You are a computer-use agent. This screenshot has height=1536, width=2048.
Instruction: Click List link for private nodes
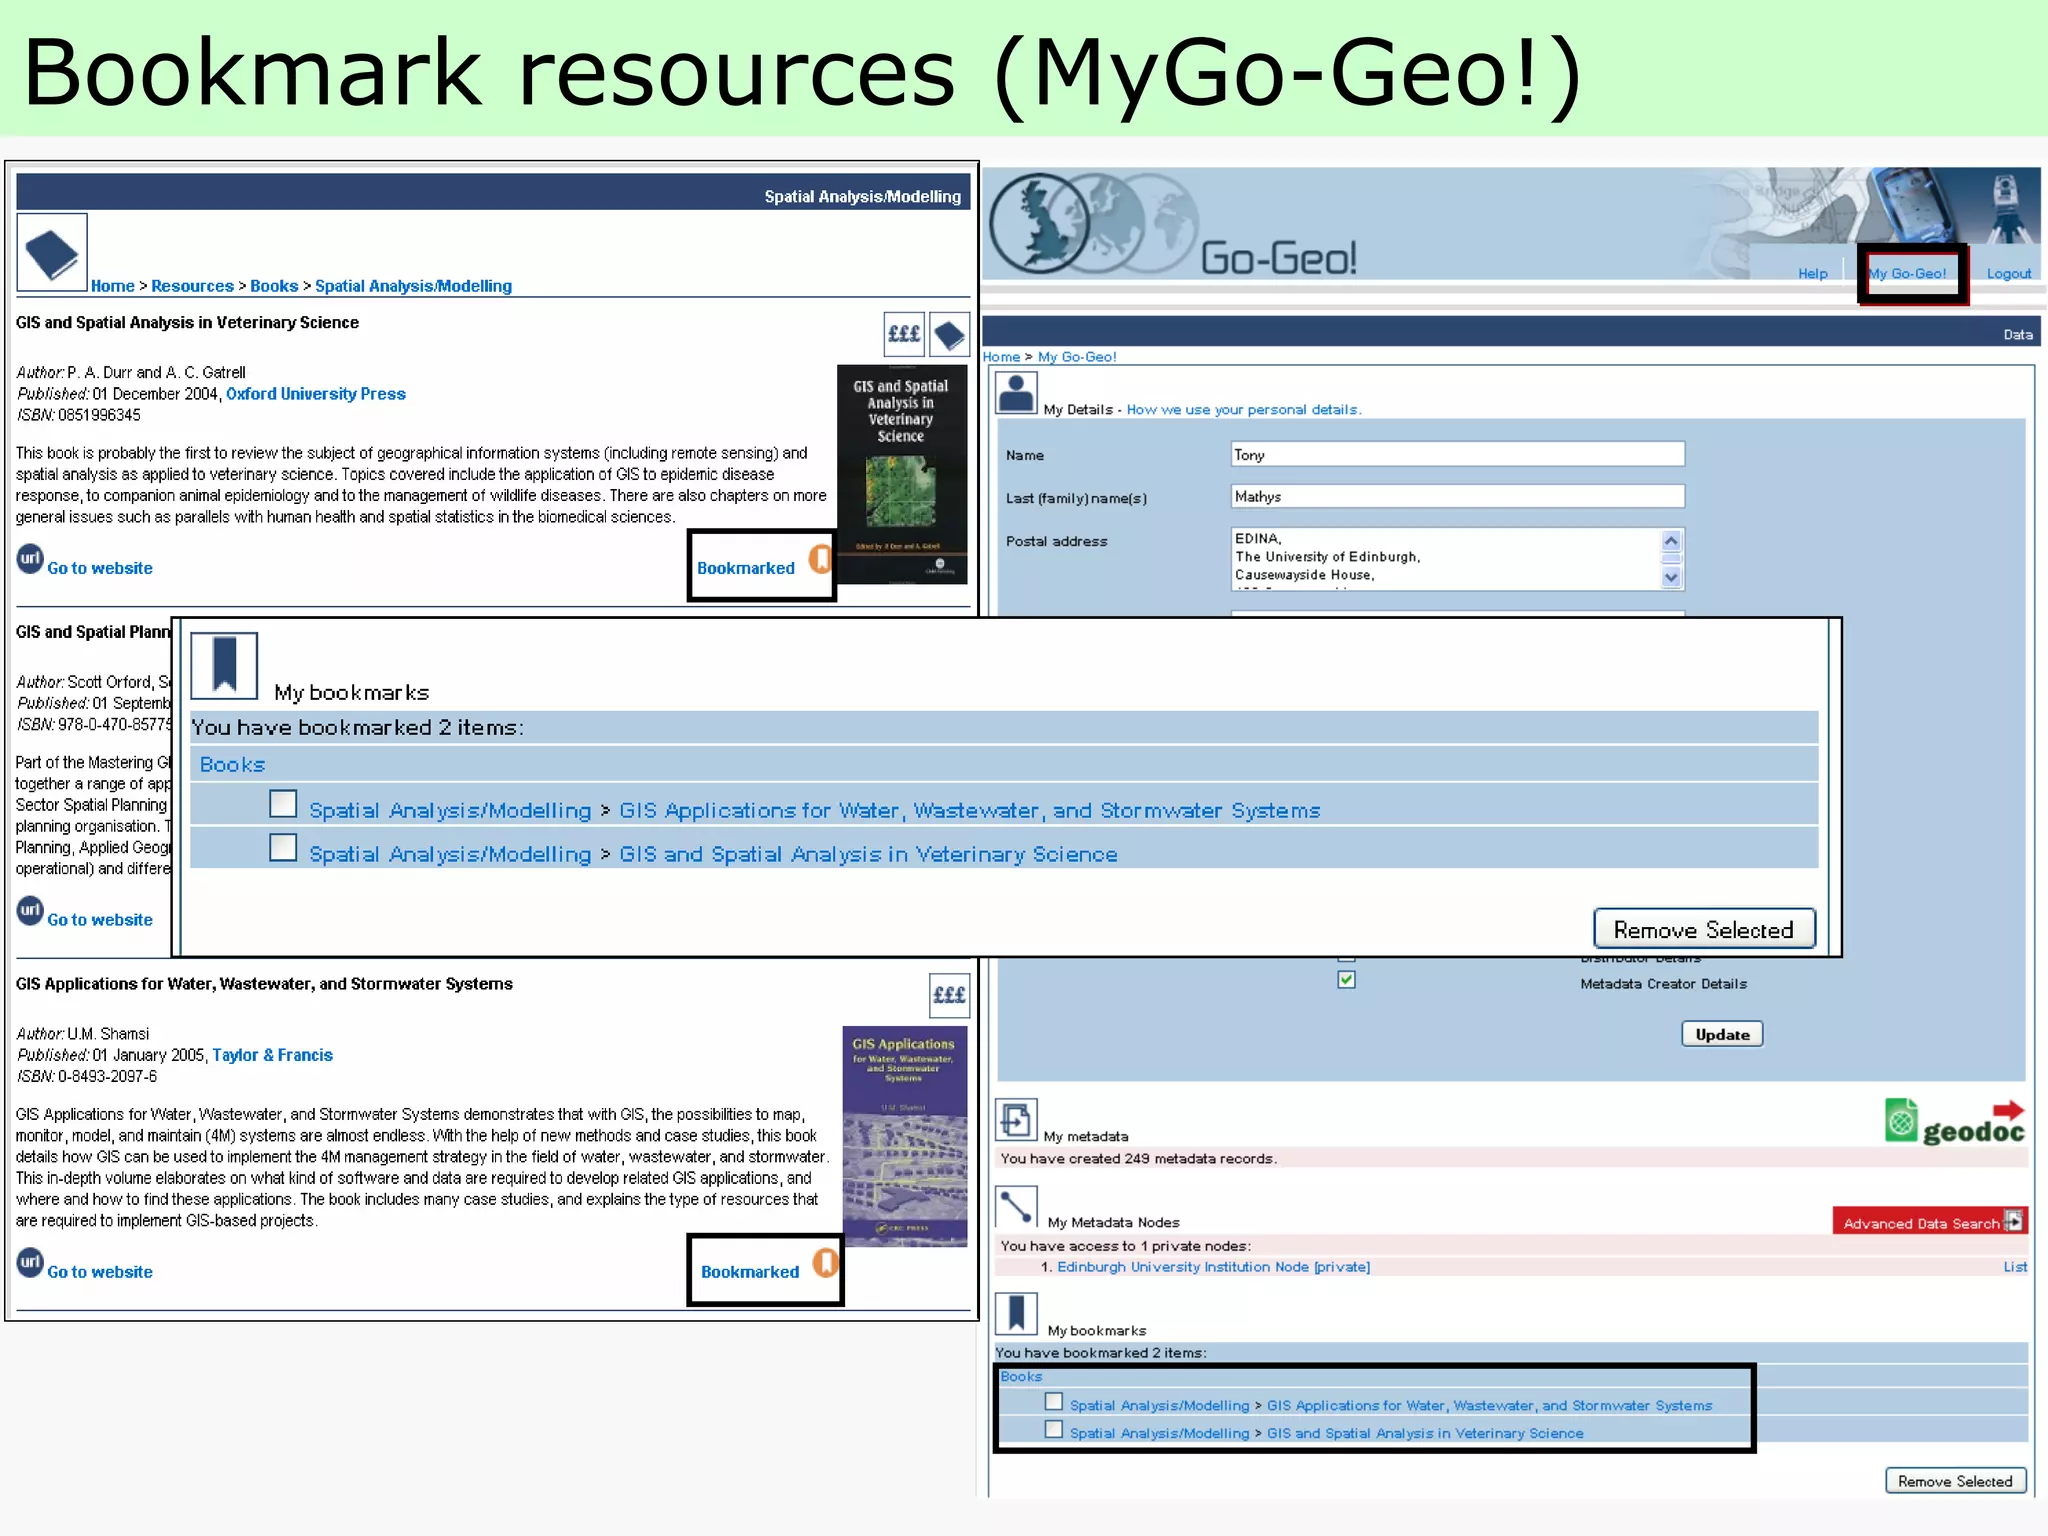pyautogui.click(x=2015, y=1267)
